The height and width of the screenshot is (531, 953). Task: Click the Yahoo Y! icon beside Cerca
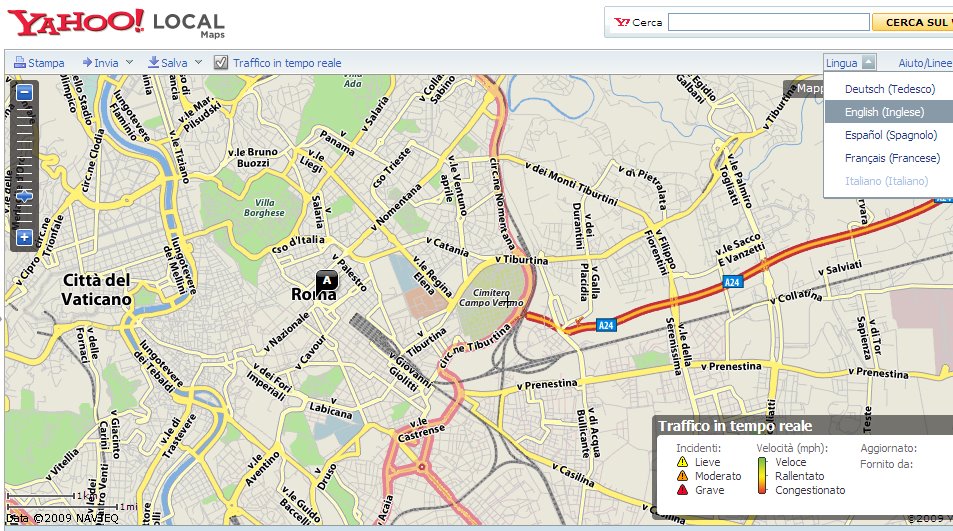tap(622, 22)
